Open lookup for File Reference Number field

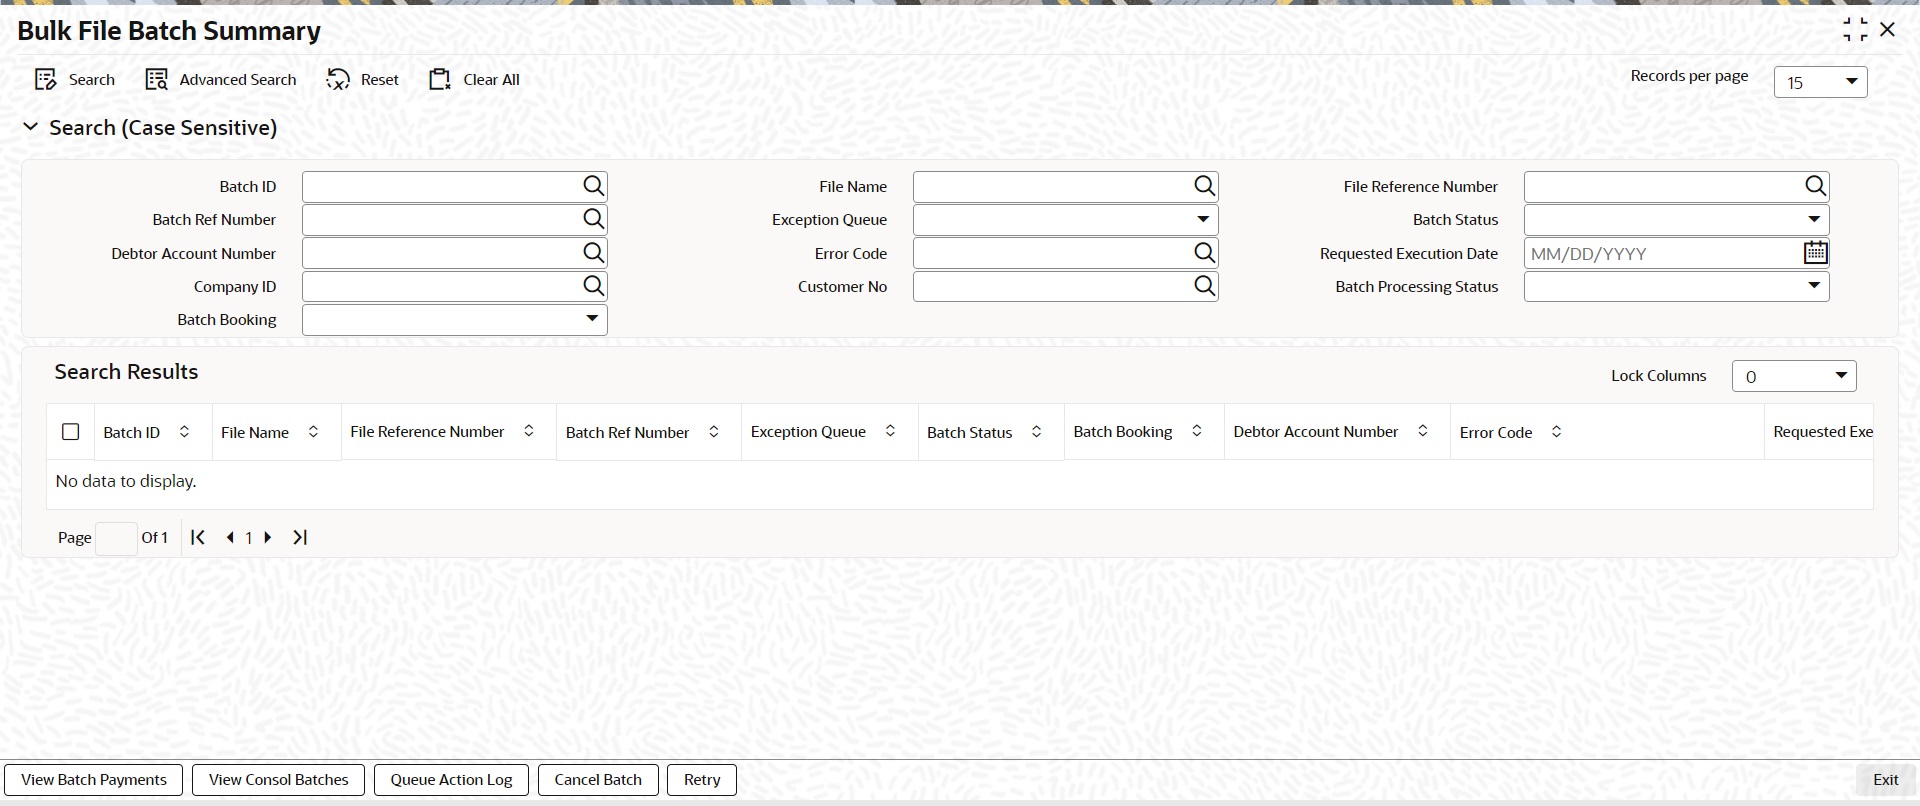[1815, 186]
